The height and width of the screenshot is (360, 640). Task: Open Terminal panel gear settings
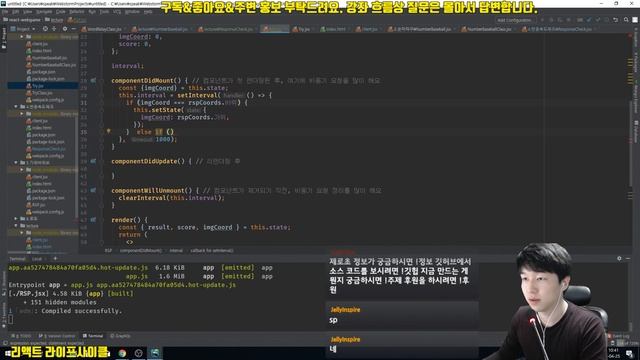point(619,258)
